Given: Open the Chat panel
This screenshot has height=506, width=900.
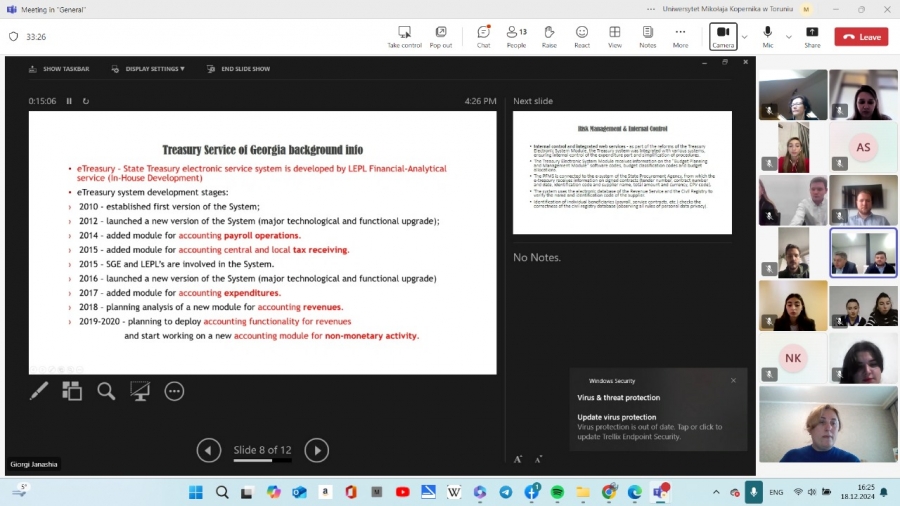Looking at the screenshot, I should [x=483, y=36].
